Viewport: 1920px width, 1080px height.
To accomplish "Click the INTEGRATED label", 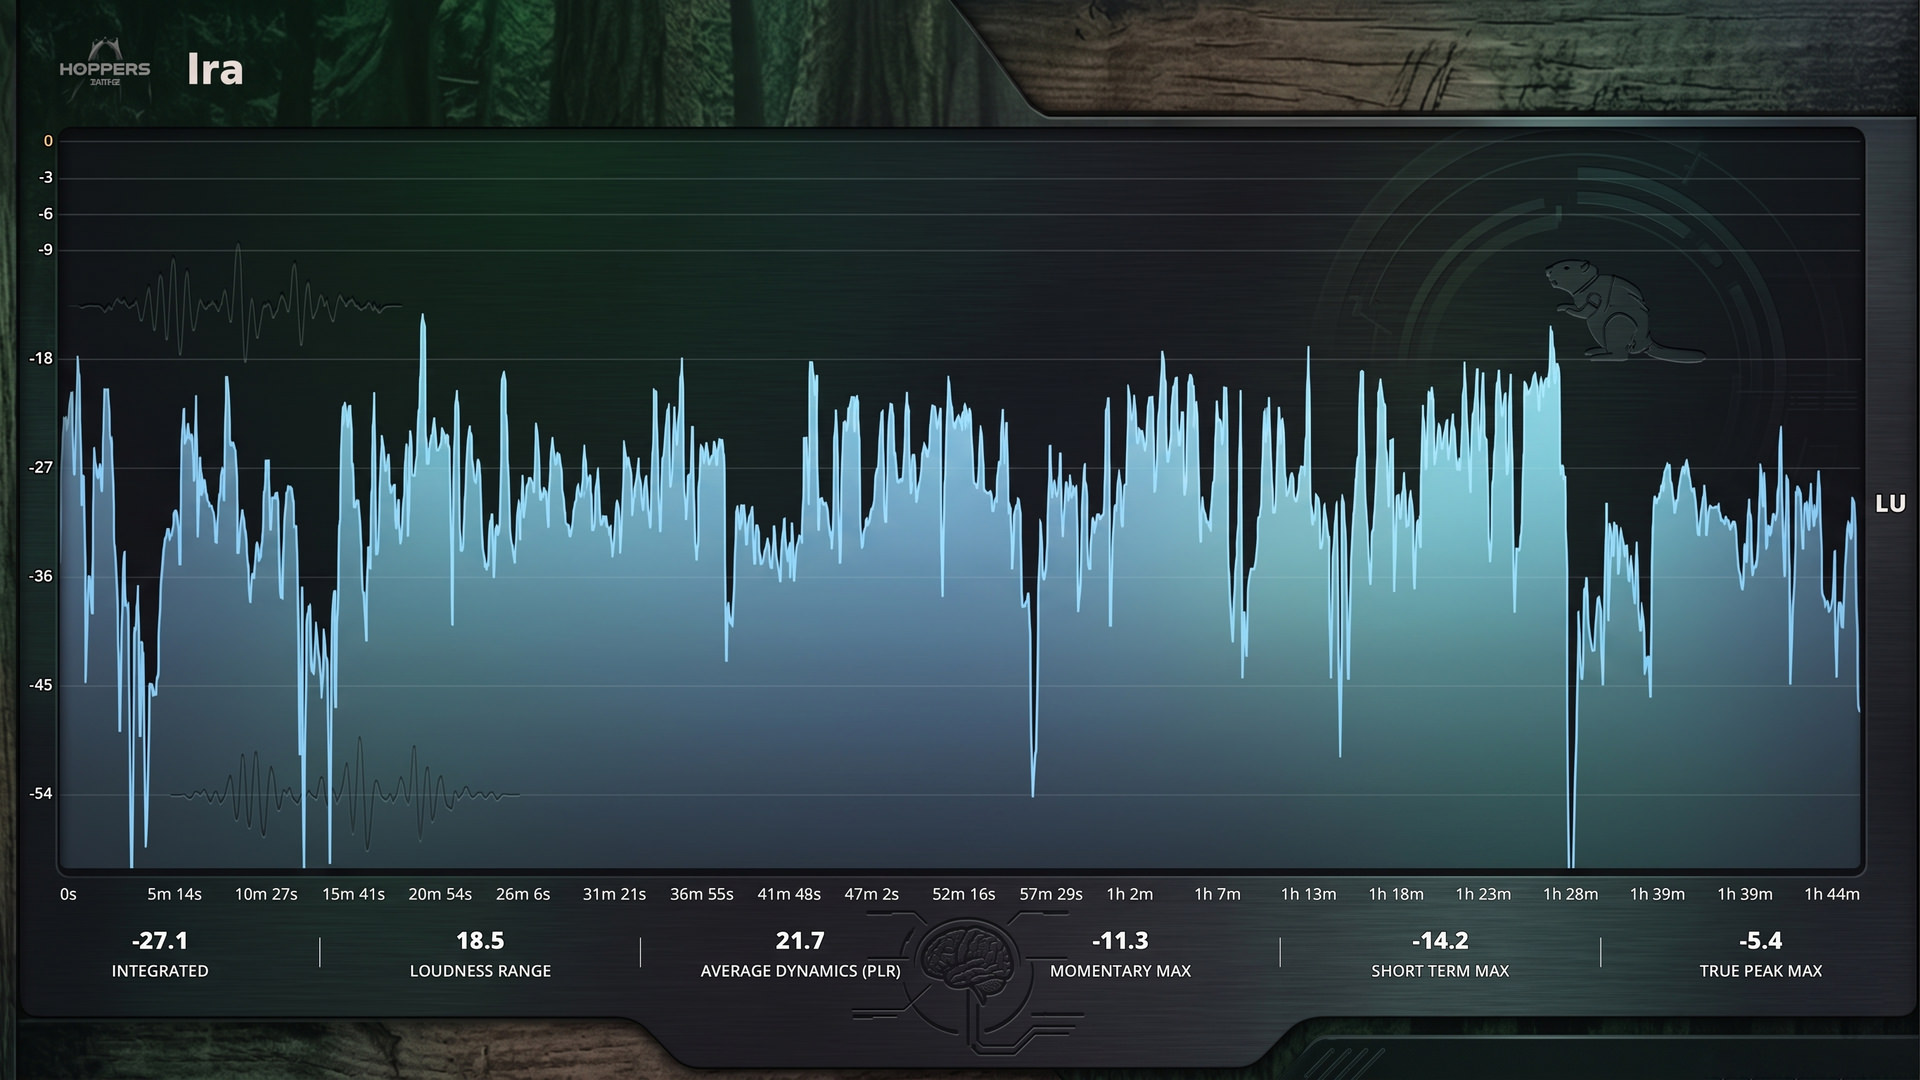I will [x=160, y=971].
